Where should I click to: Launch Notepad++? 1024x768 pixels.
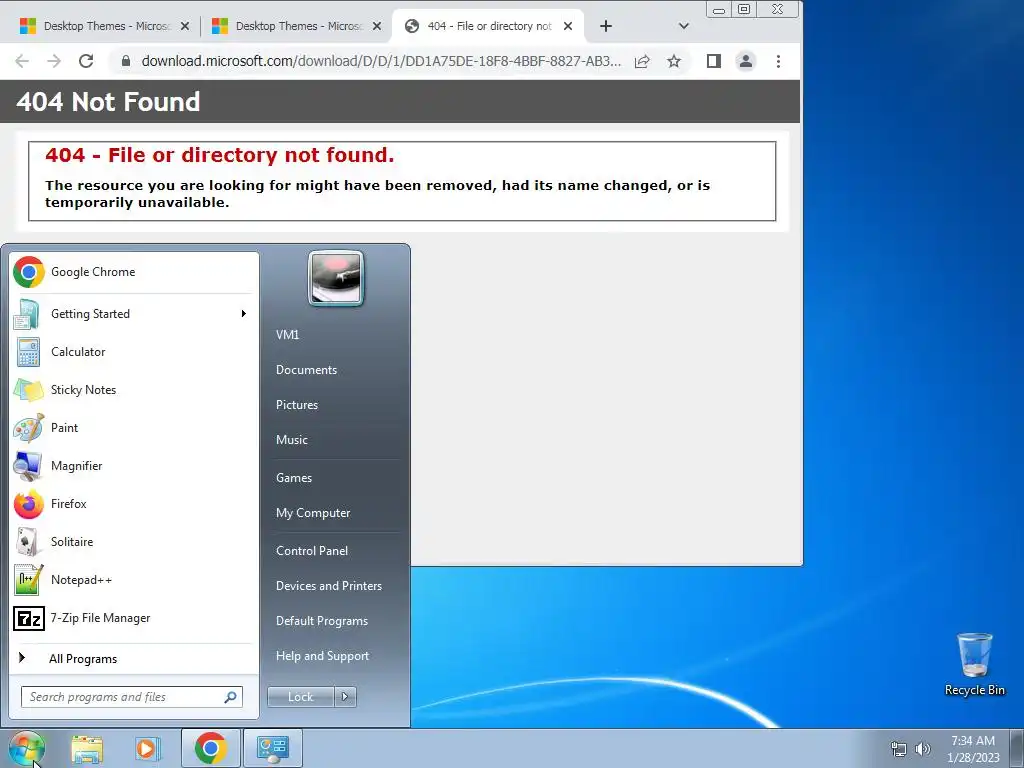(134, 579)
